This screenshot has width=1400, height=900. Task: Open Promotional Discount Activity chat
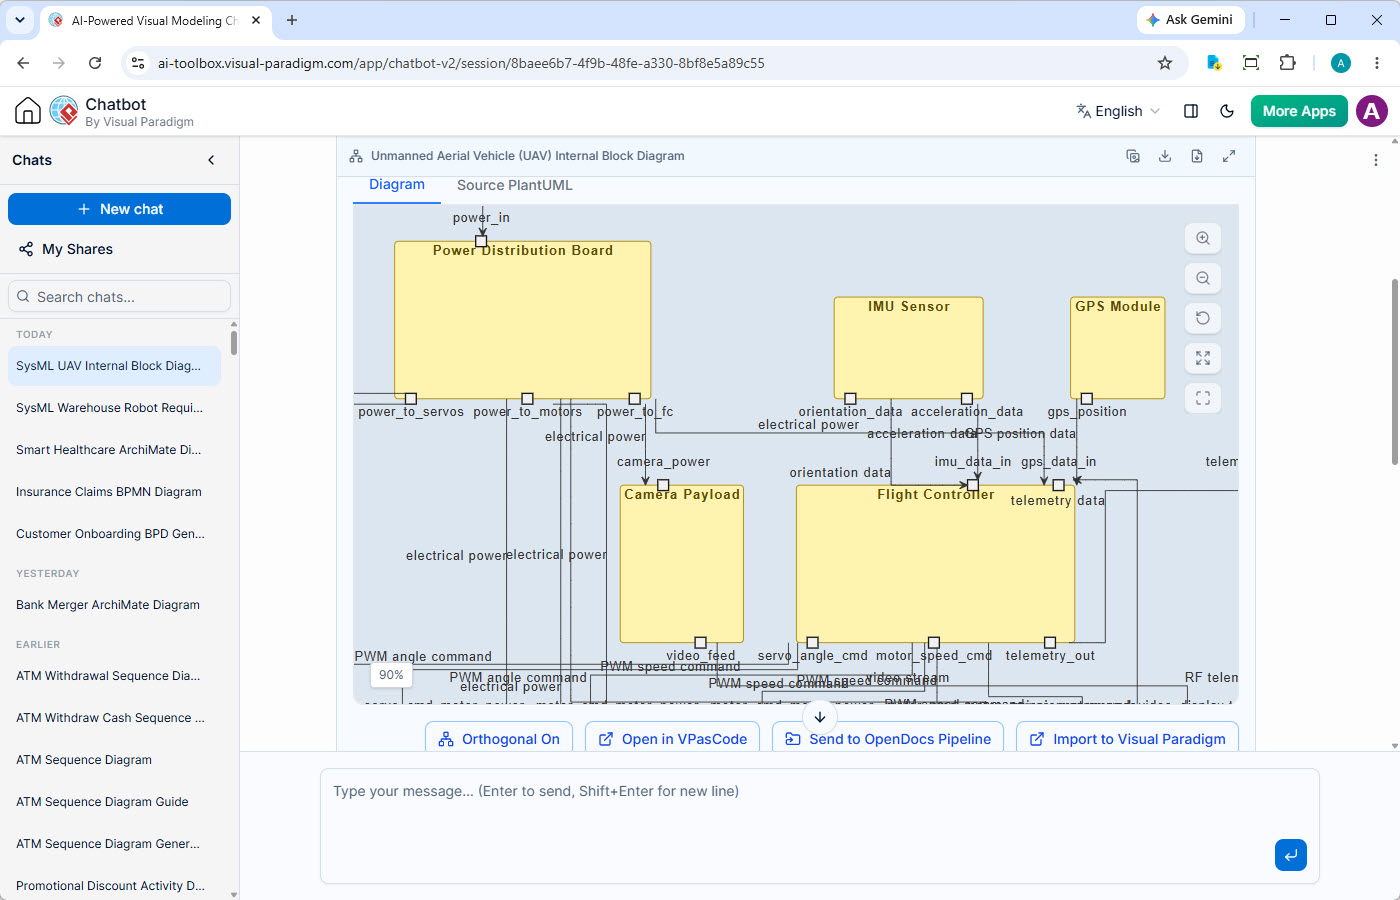coord(114,886)
